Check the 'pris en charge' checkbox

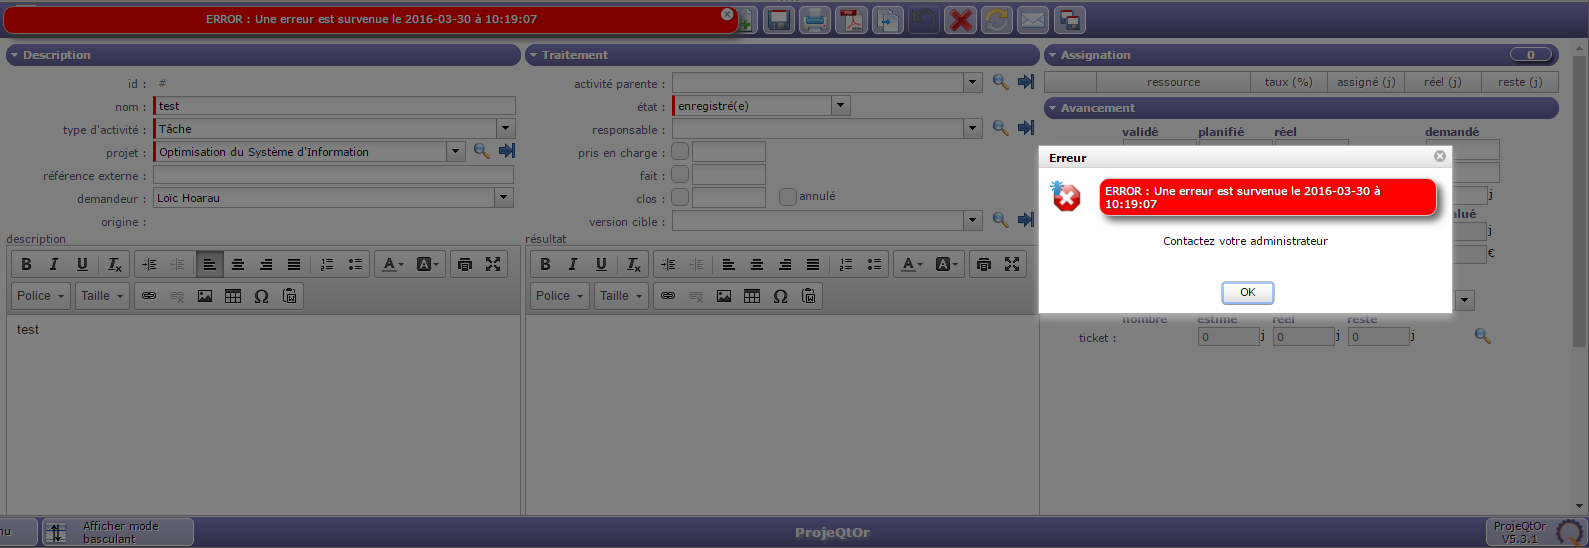click(x=680, y=152)
